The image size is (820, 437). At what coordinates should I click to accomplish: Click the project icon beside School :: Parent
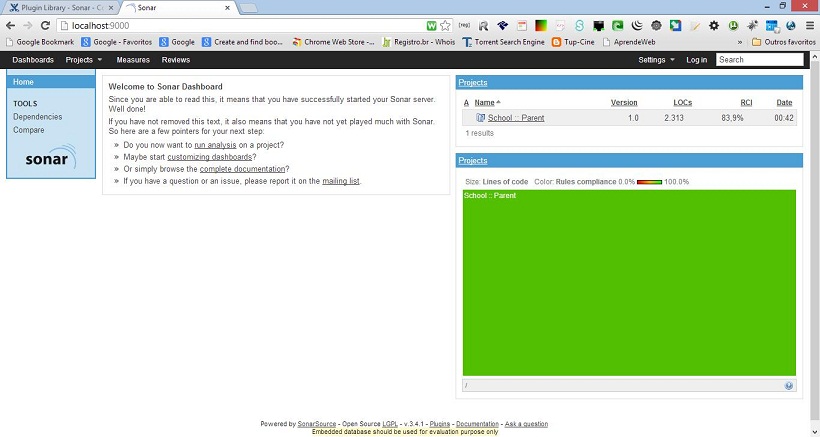(x=481, y=118)
